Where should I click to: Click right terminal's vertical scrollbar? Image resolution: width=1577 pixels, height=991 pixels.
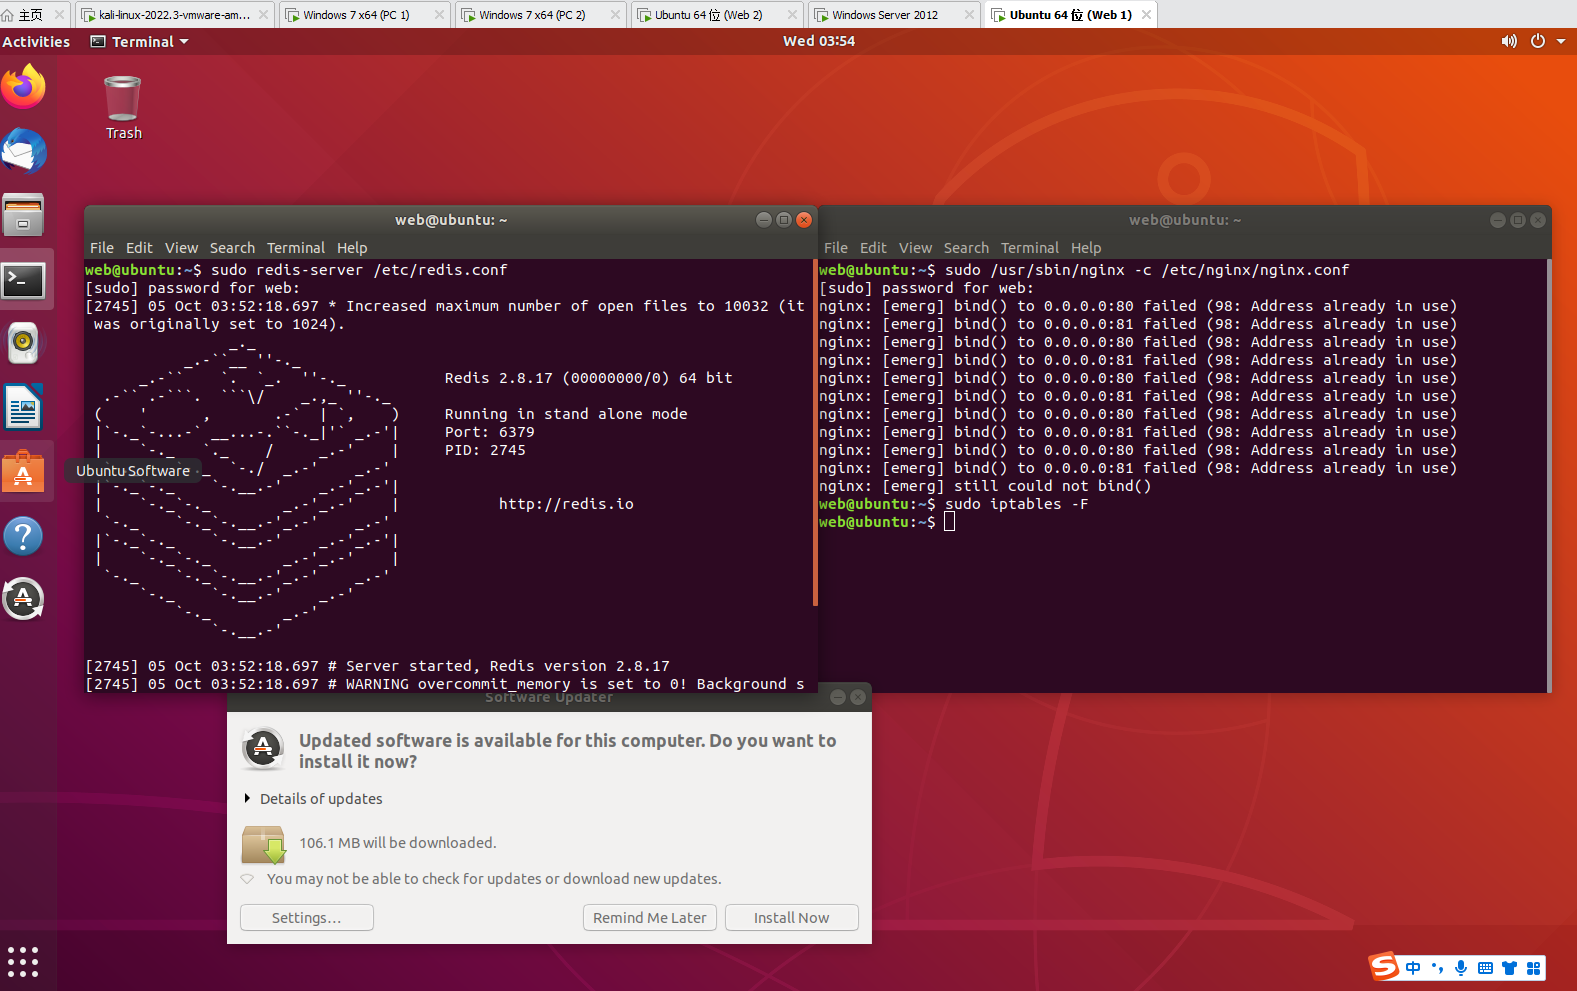1548,476
